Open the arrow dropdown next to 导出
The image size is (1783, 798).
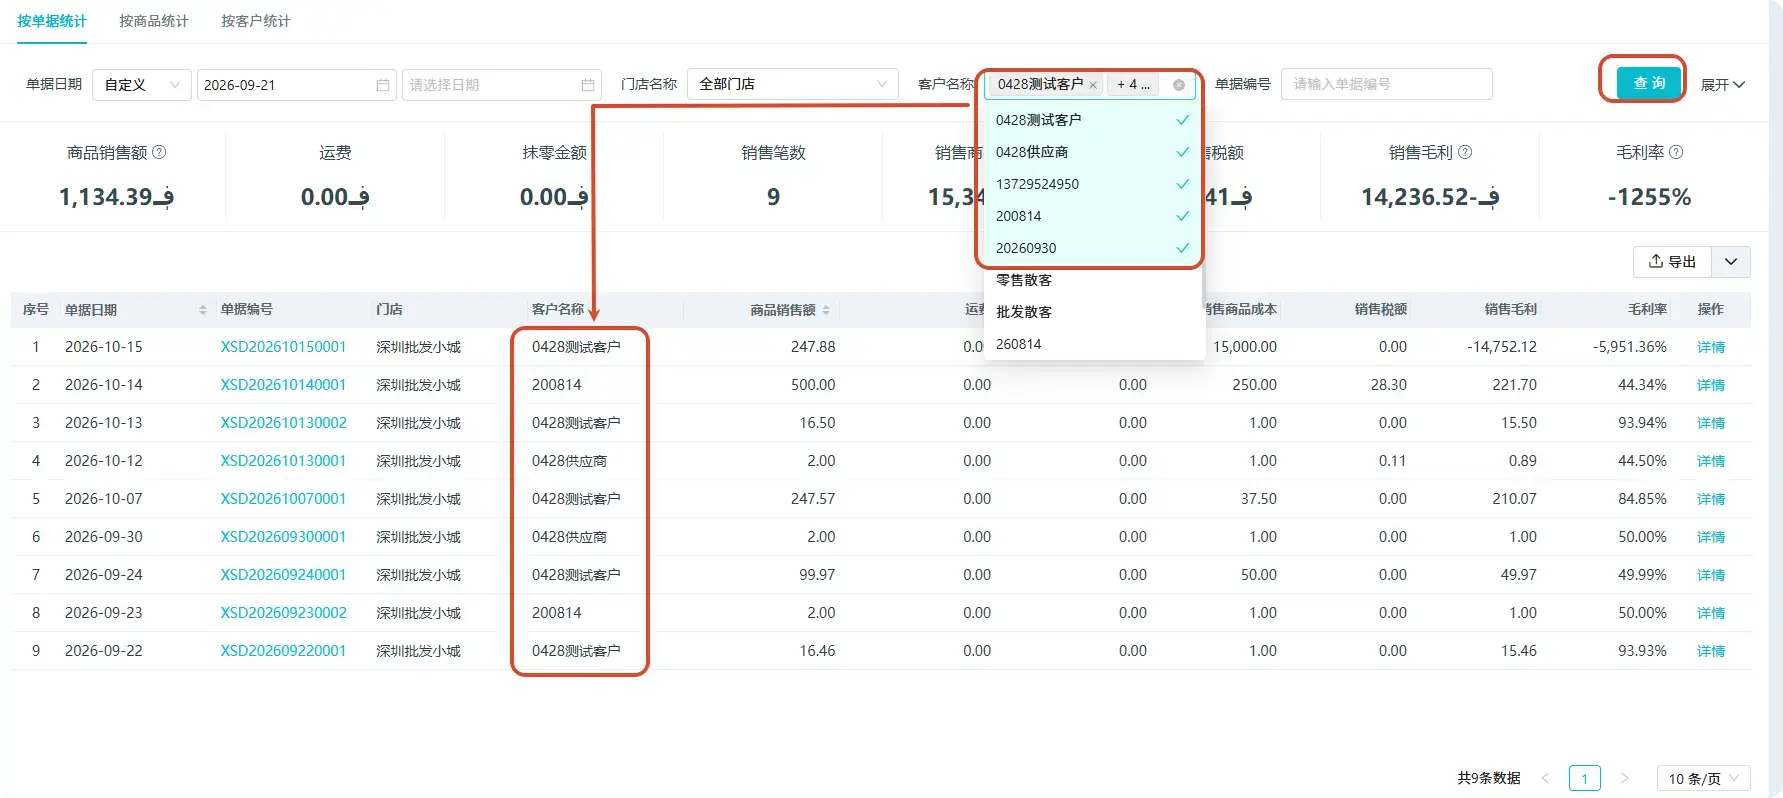pos(1731,261)
